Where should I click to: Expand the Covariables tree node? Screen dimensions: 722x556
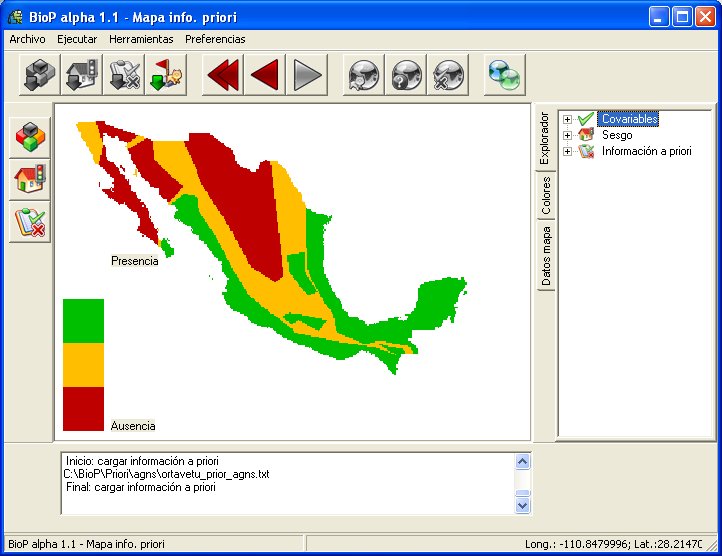[567, 119]
